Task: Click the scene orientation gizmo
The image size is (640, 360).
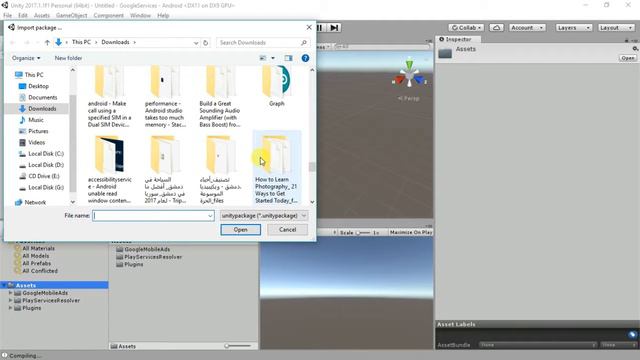Action: [409, 77]
